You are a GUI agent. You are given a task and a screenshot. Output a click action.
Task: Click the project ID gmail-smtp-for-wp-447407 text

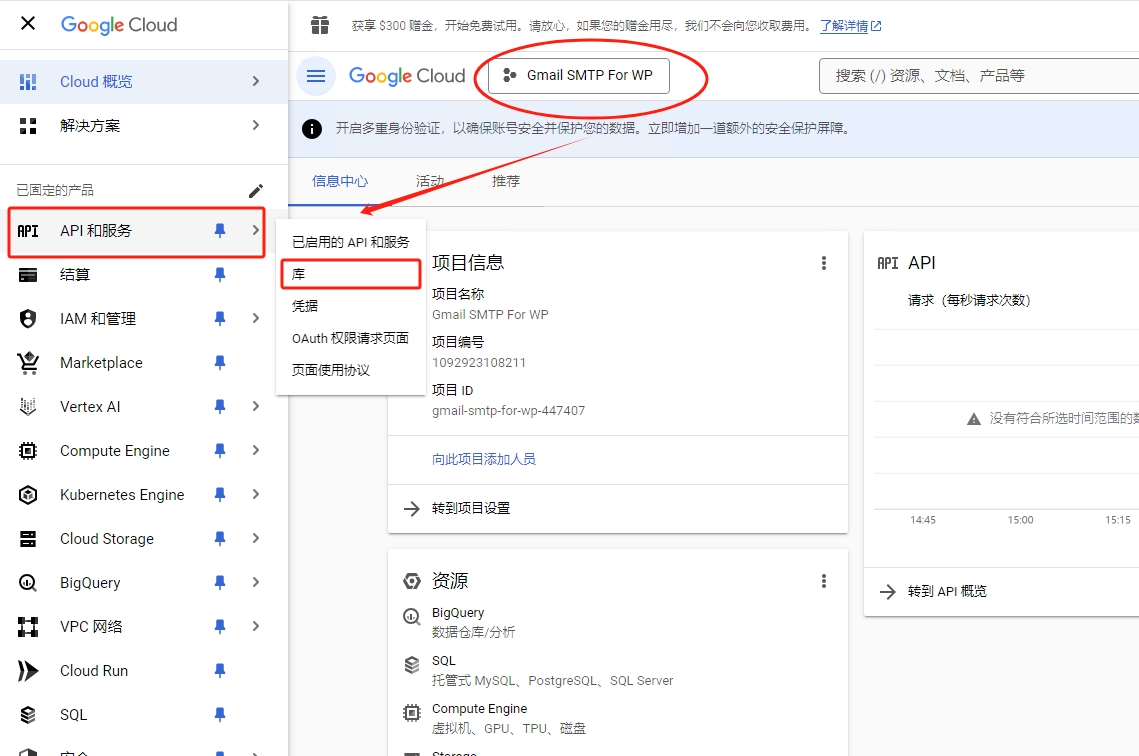click(x=508, y=410)
